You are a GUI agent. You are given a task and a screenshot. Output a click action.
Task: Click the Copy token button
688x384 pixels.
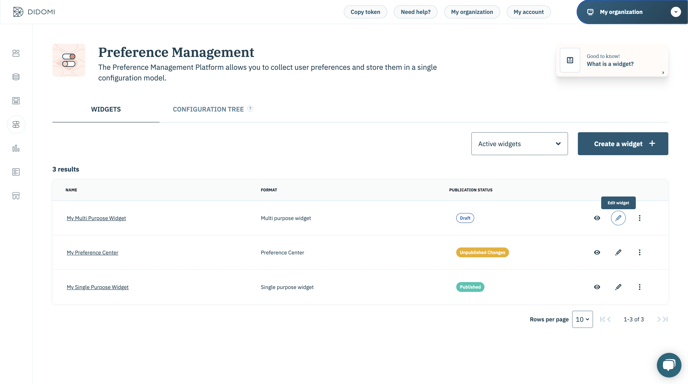tap(365, 12)
